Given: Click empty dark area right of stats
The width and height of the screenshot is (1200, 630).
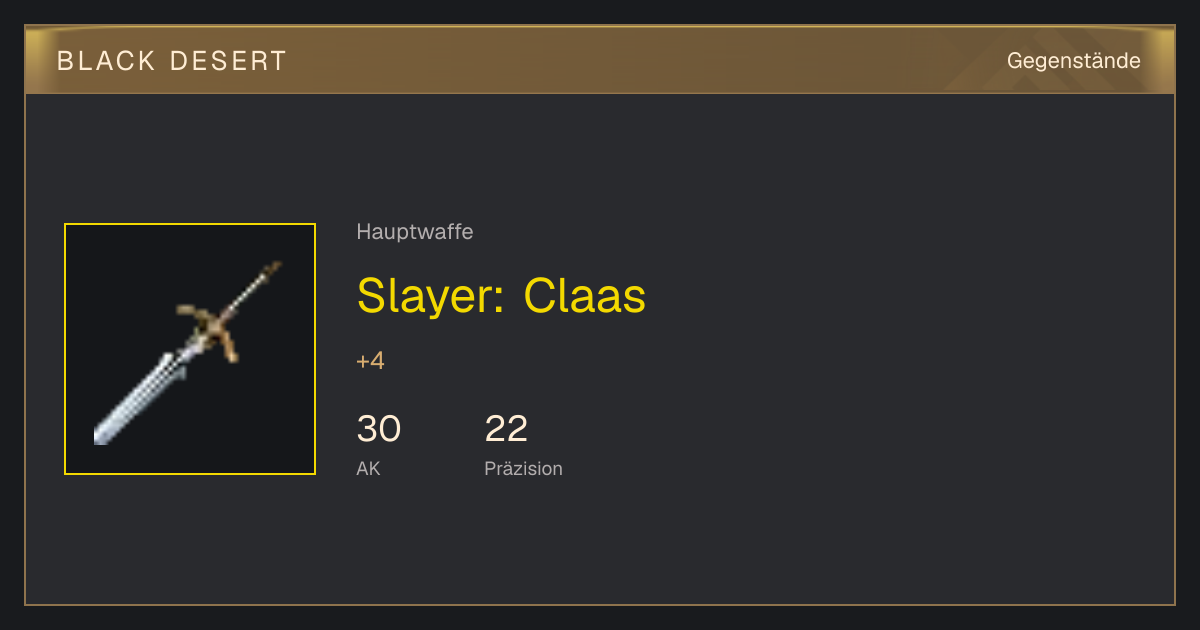Looking at the screenshot, I should [850, 440].
